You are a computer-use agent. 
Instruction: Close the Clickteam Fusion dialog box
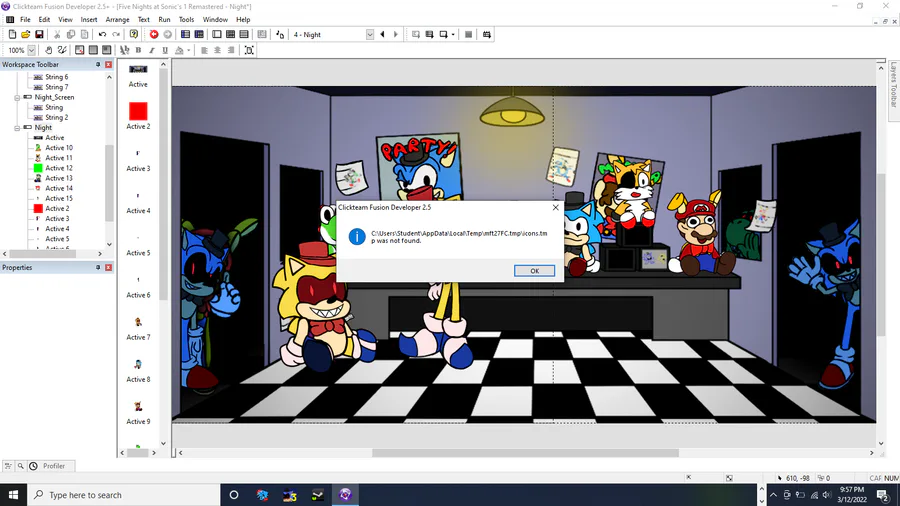click(555, 208)
